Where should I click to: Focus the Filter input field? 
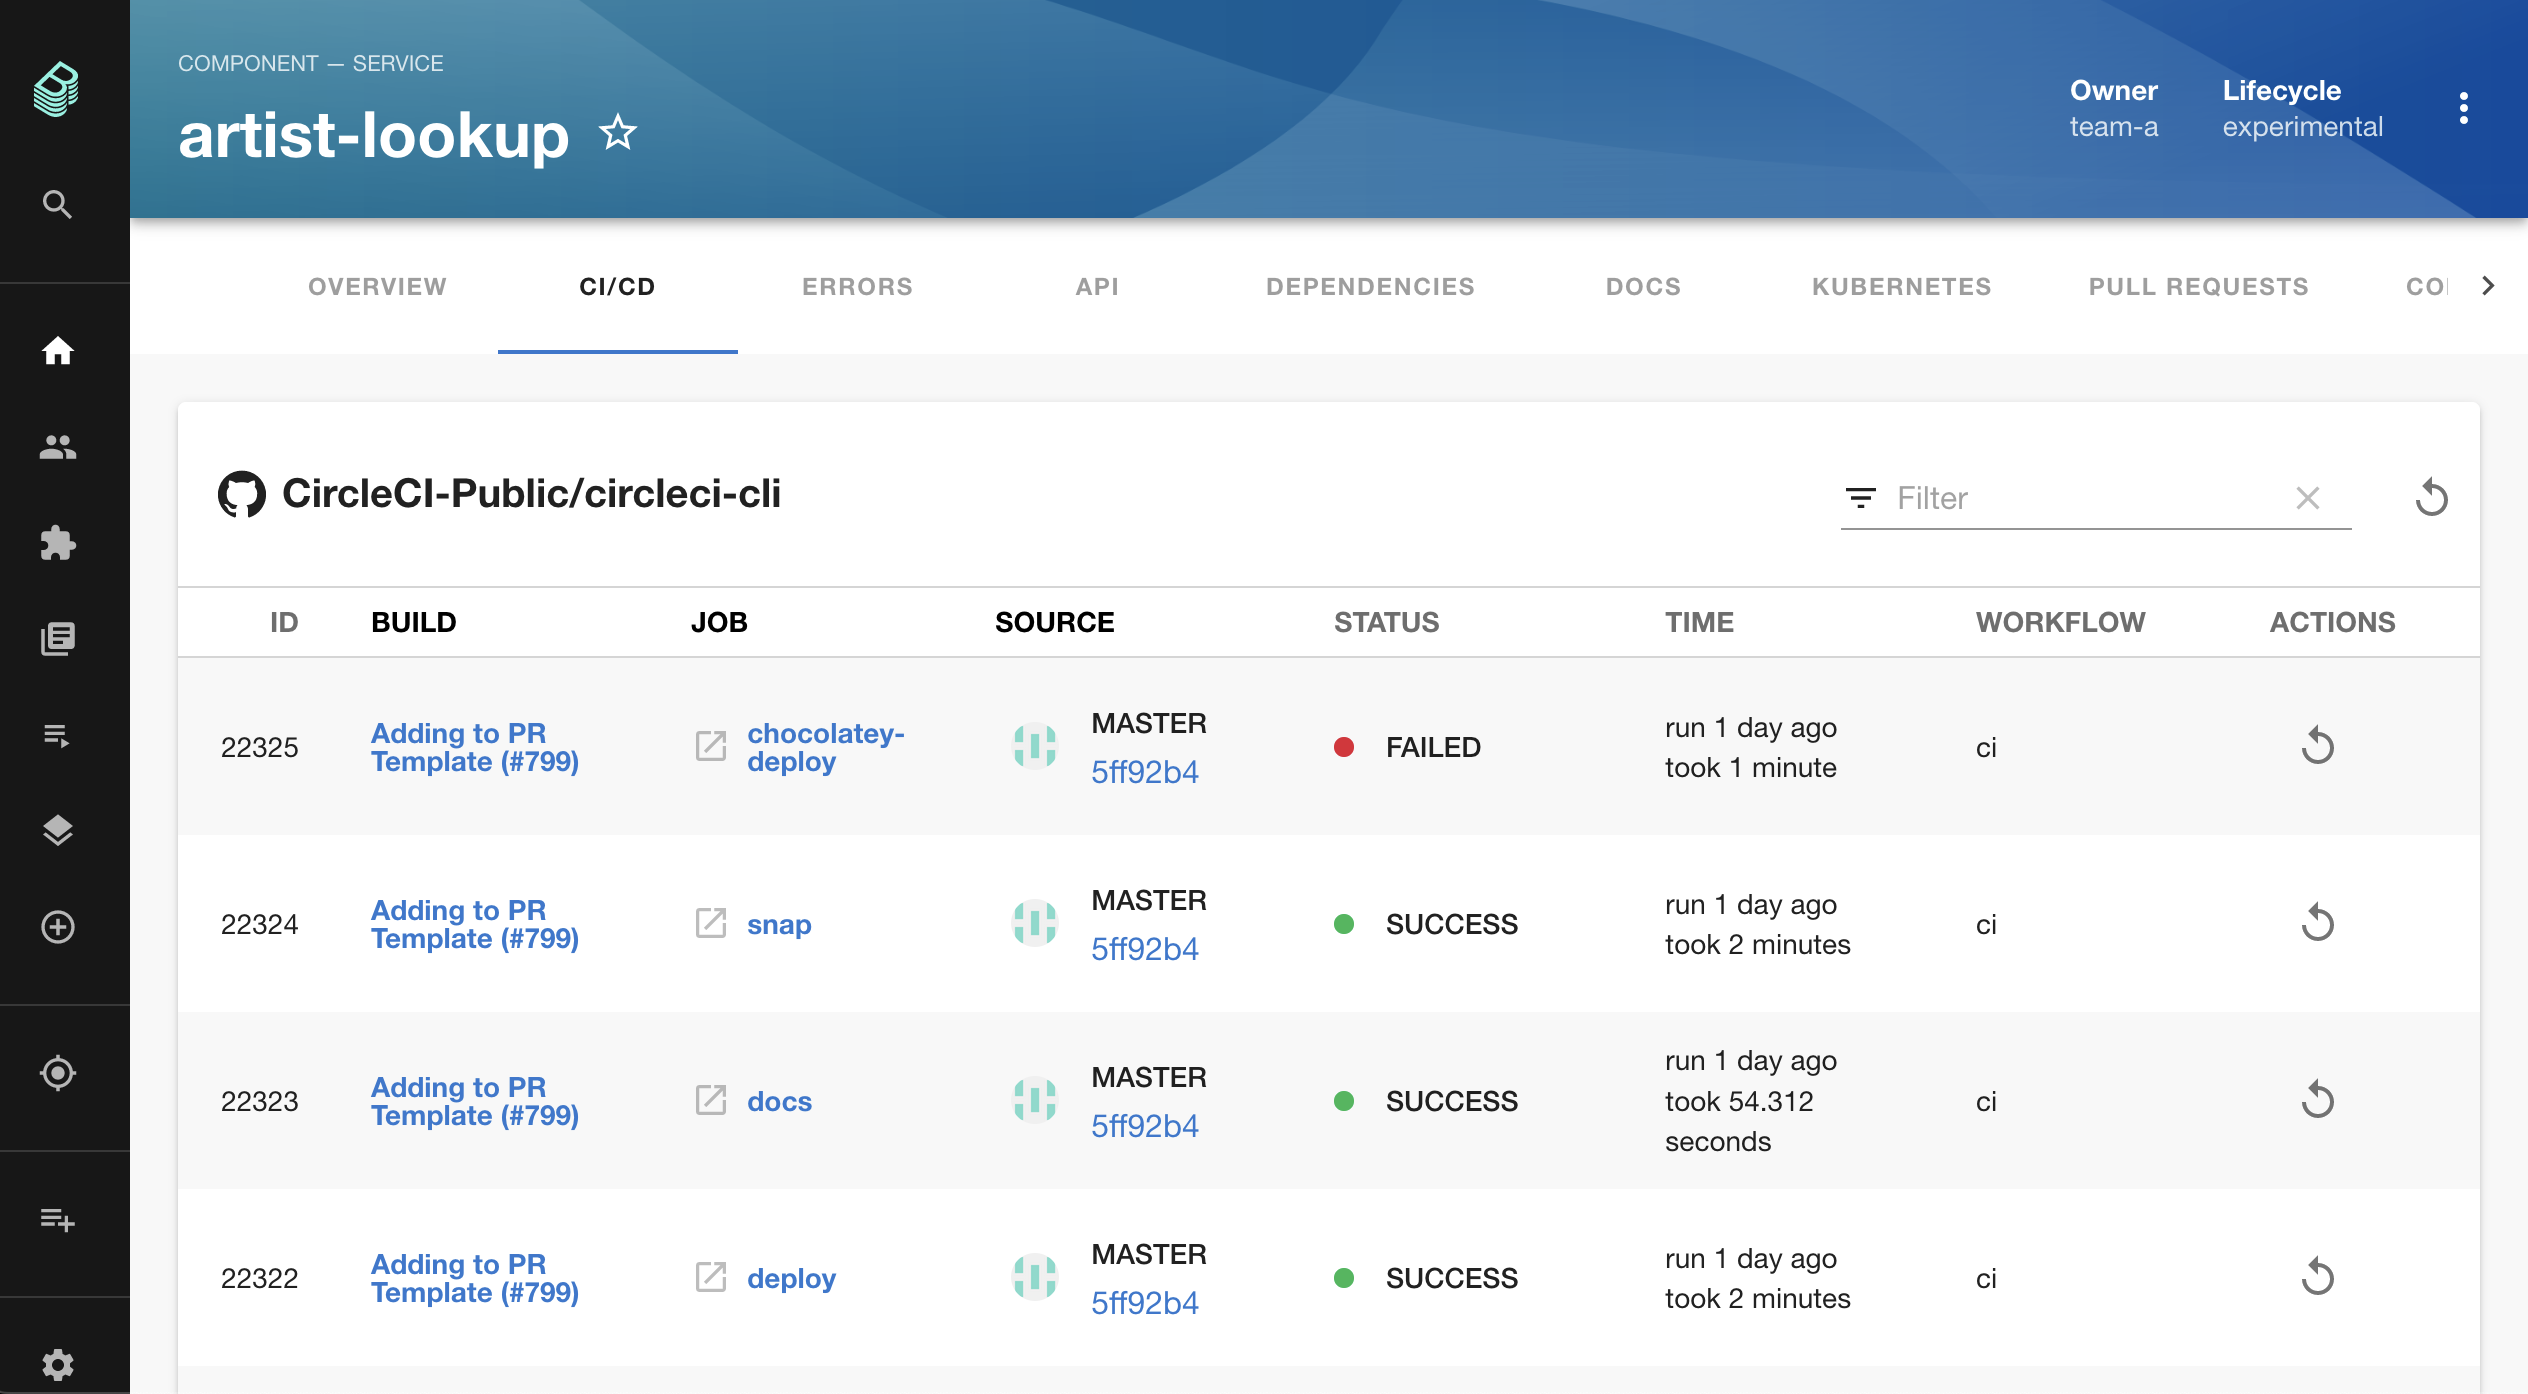[2086, 498]
